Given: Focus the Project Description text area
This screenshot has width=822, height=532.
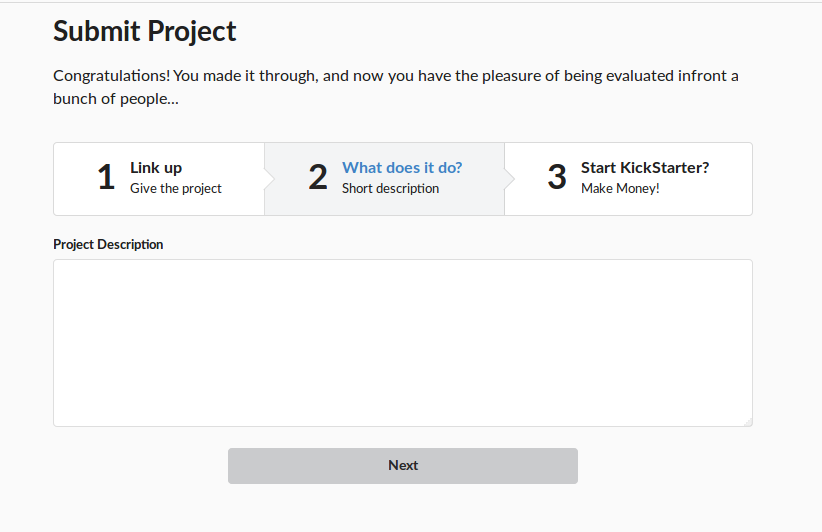Looking at the screenshot, I should coord(402,342).
